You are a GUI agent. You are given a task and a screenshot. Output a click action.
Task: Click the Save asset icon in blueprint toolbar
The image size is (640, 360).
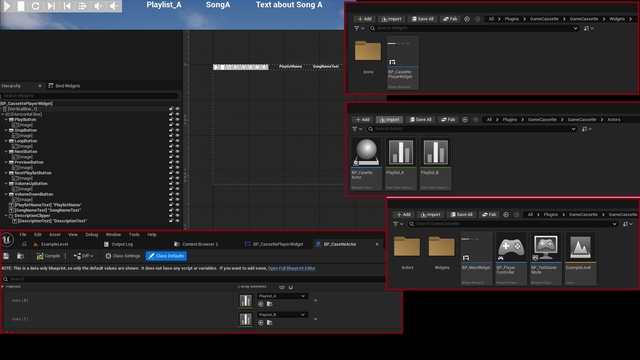pyautogui.click(x=6, y=256)
